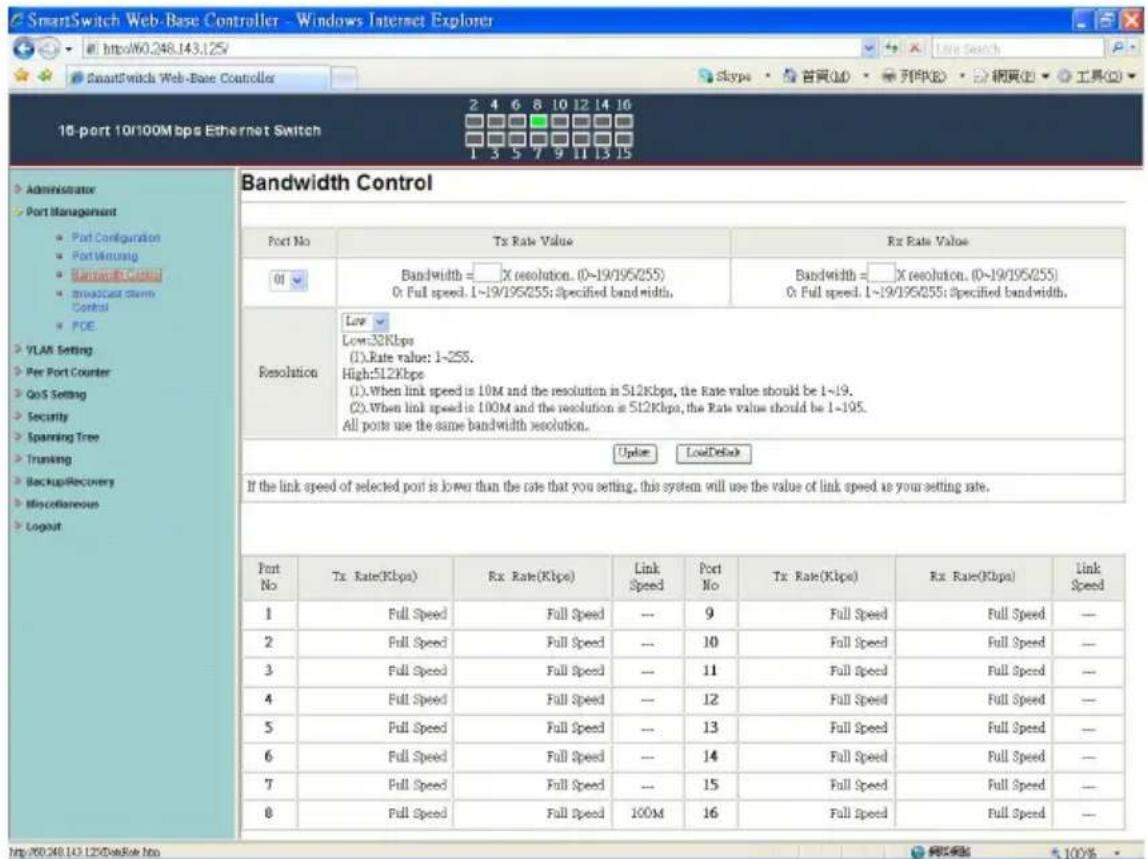Image resolution: width=1148 pixels, height=859 pixels.
Task: Open a new blank browser tab
Action: click(343, 78)
